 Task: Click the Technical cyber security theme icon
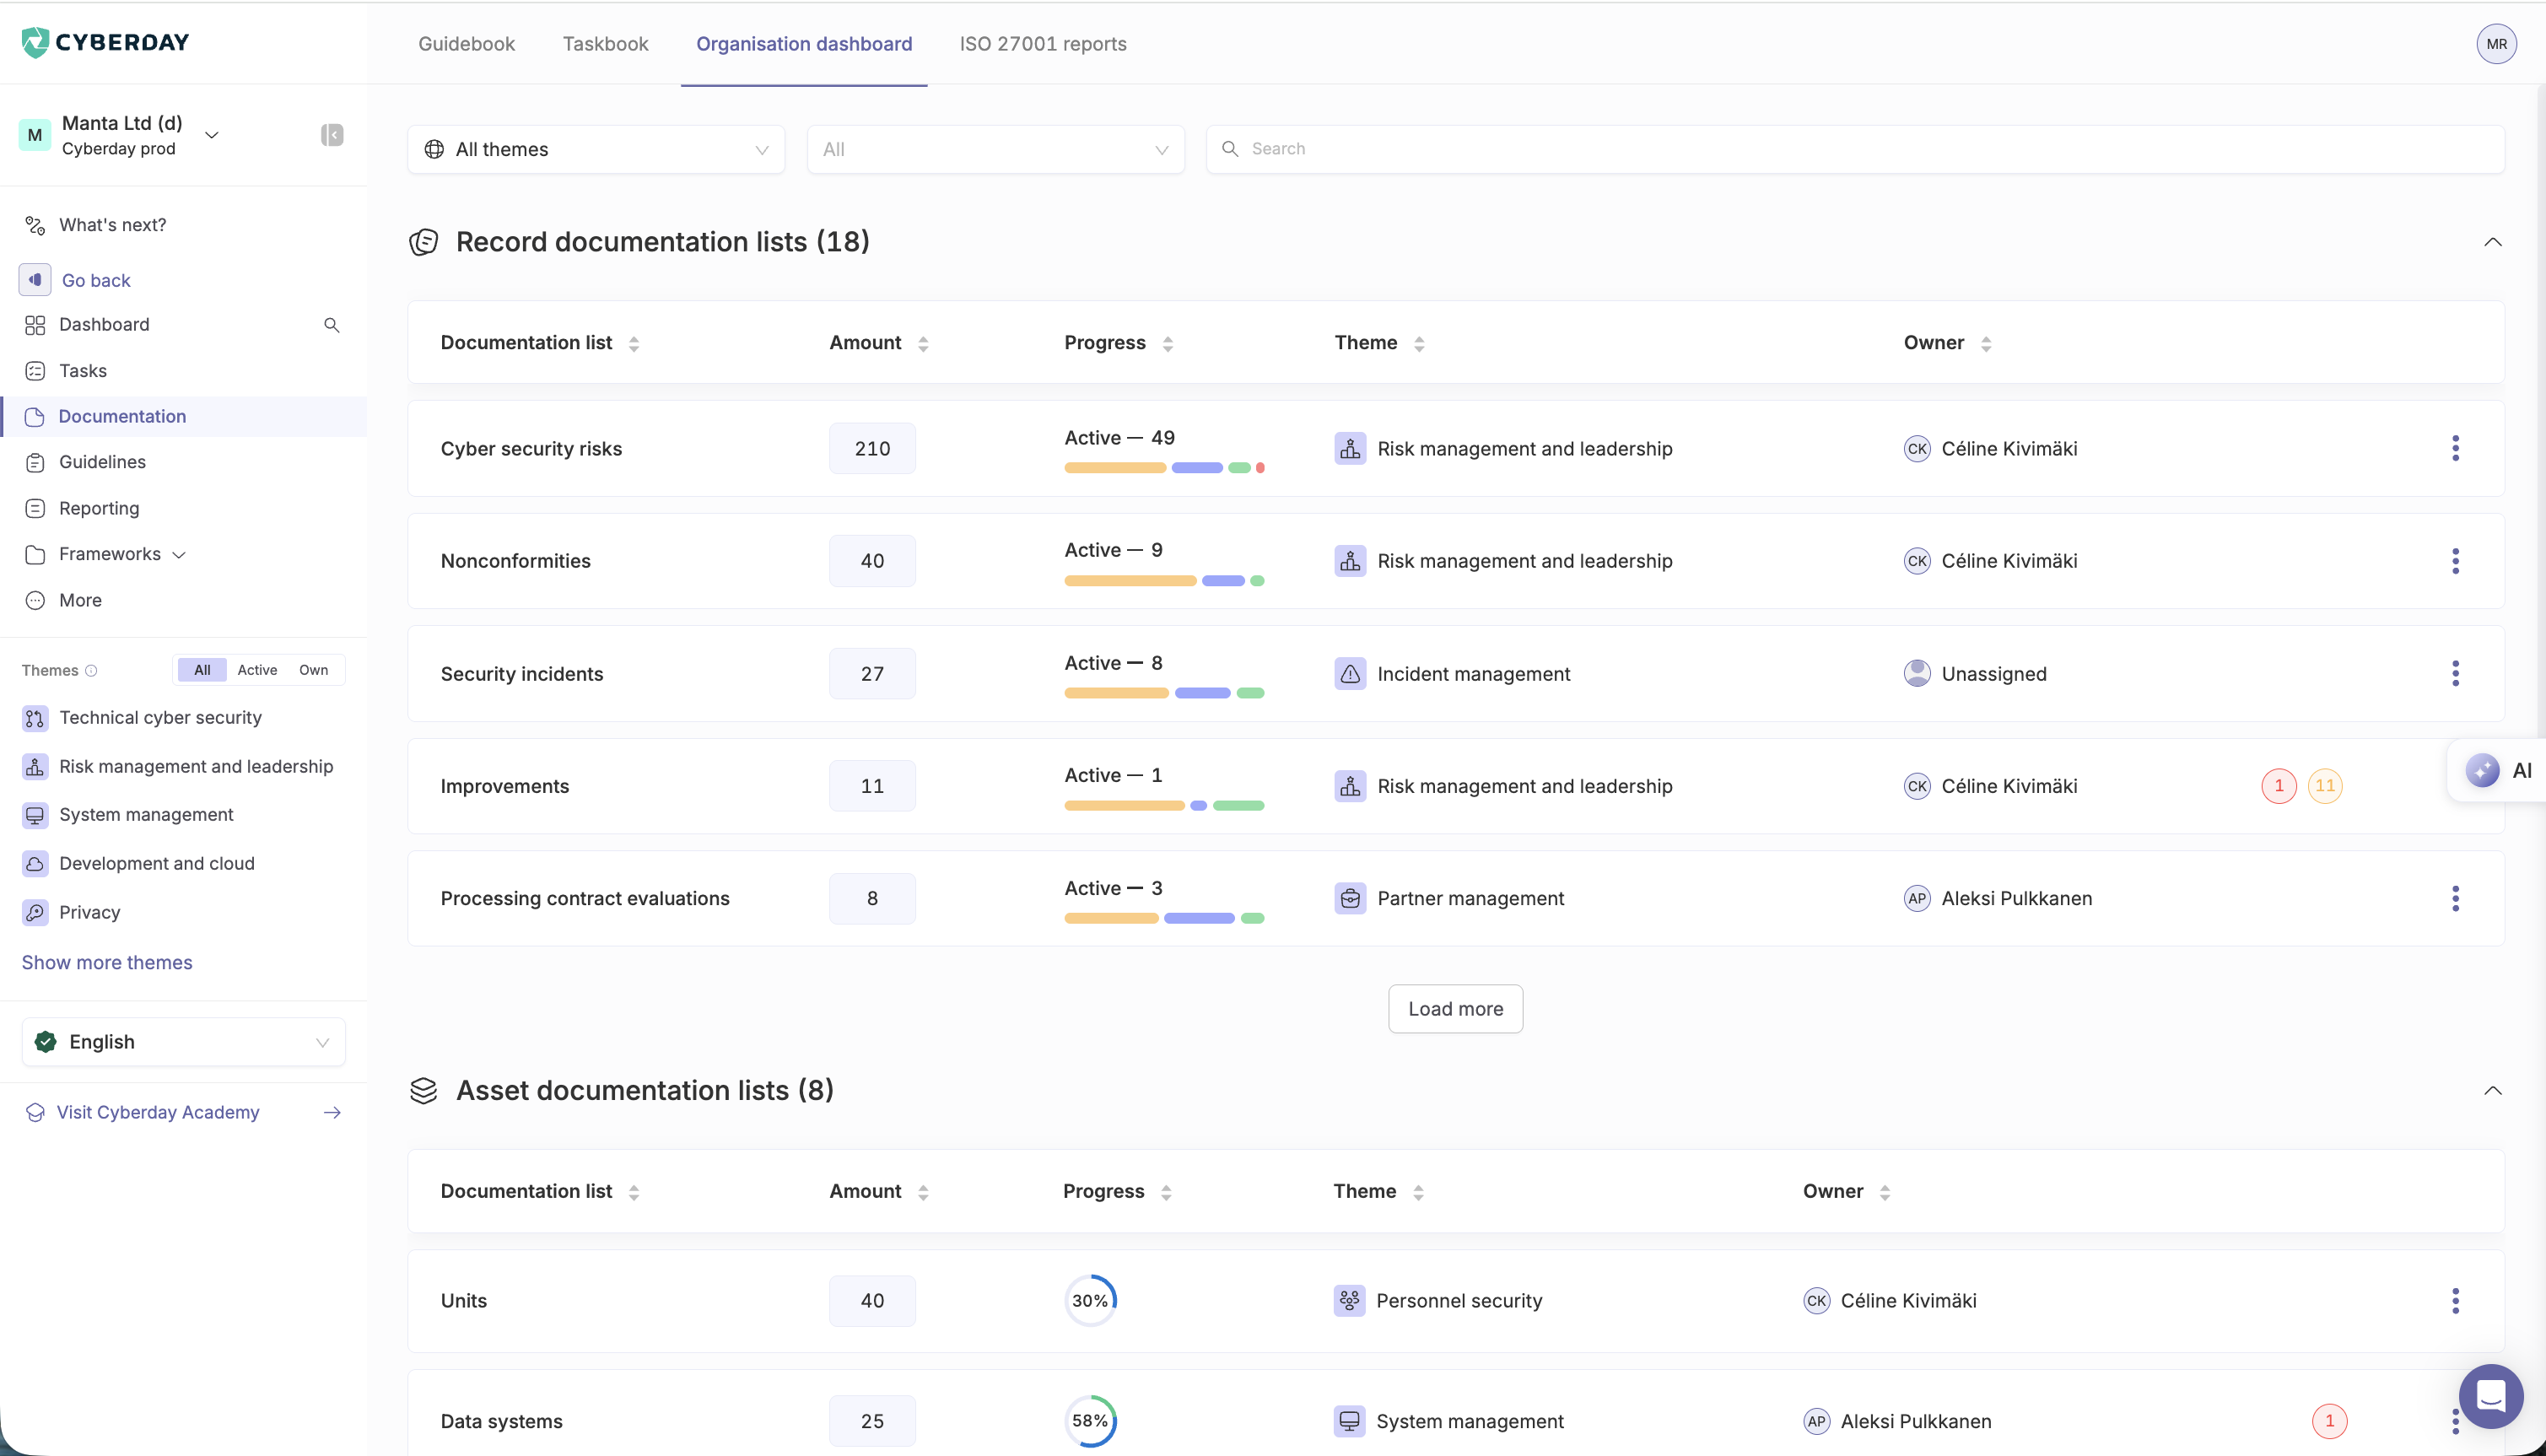point(35,718)
